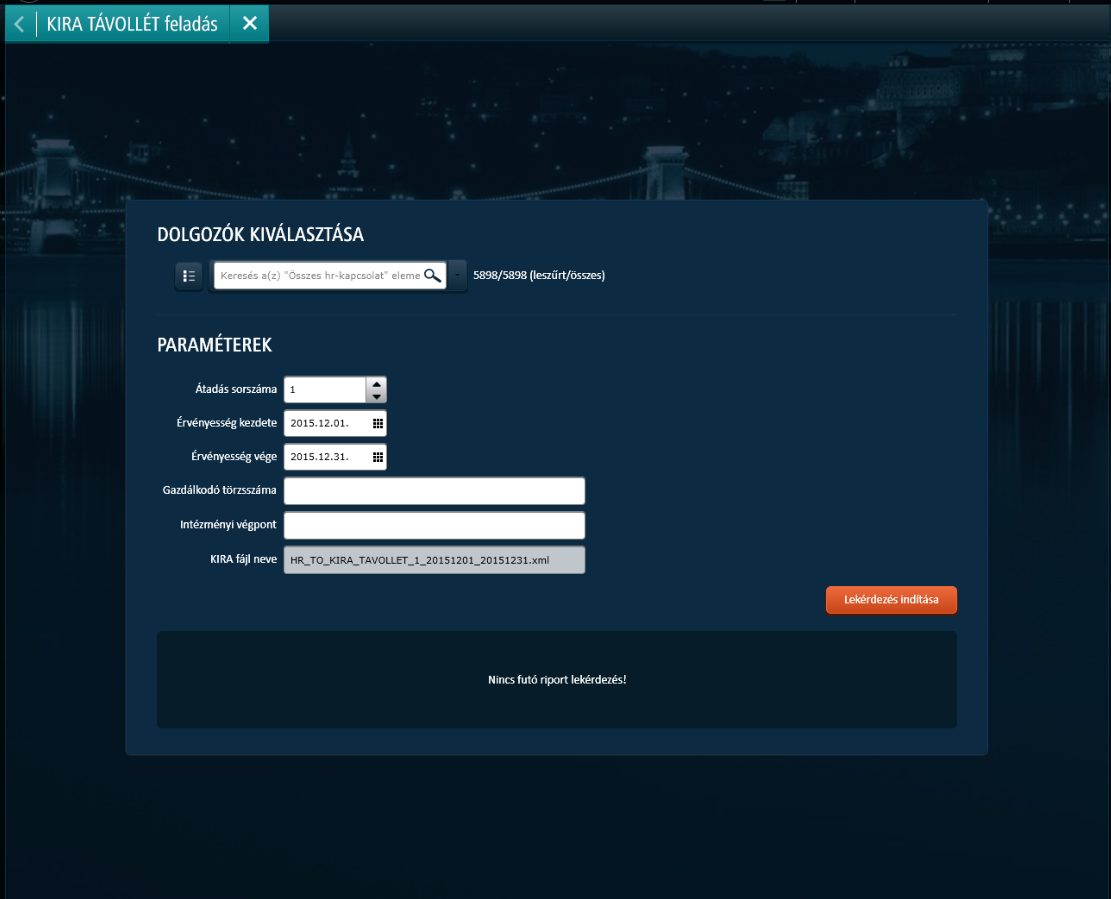Focus the Gazdálkodó törzsszáma input
1111x899 pixels.
(x=434, y=490)
